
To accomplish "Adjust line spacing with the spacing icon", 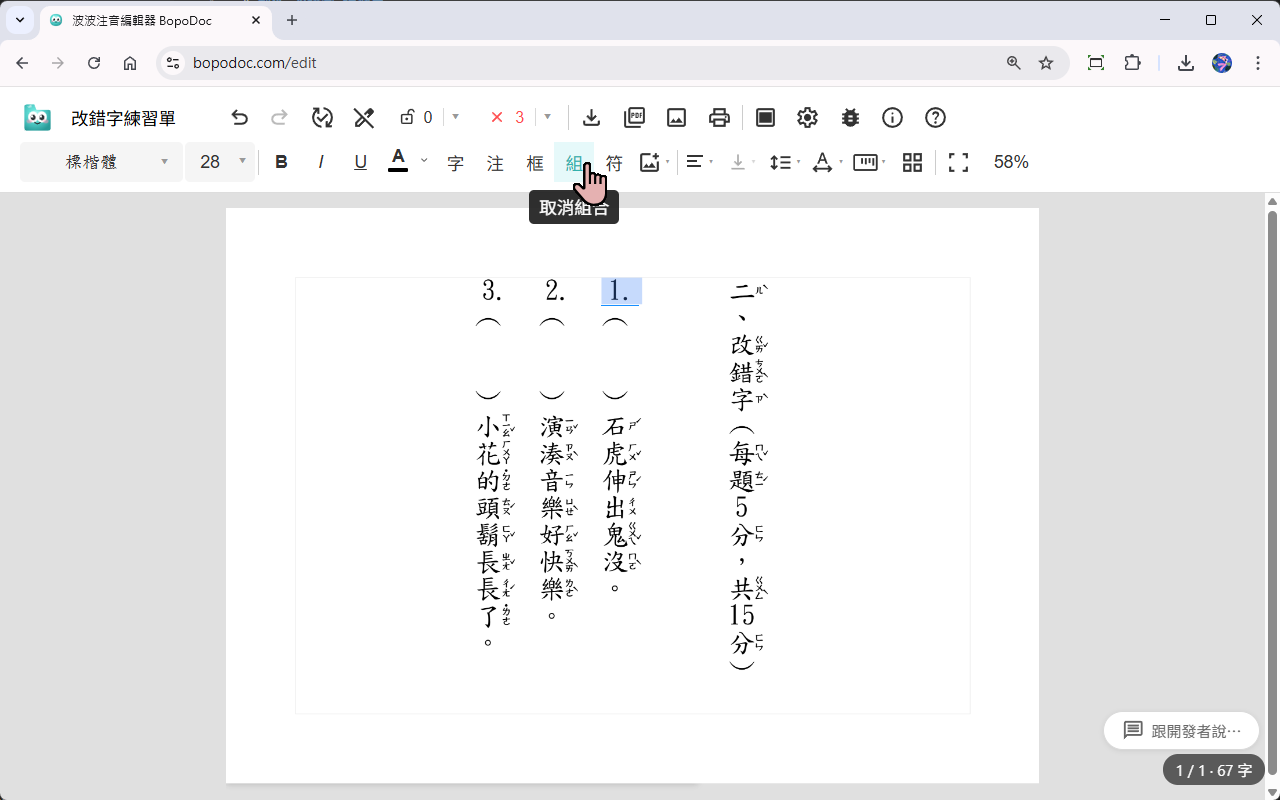I will pos(783,162).
